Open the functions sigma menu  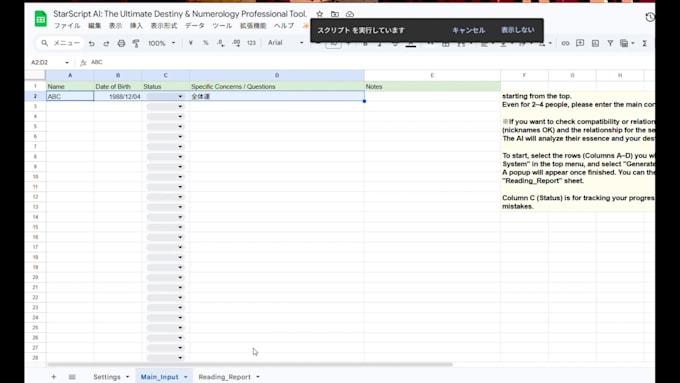645,43
